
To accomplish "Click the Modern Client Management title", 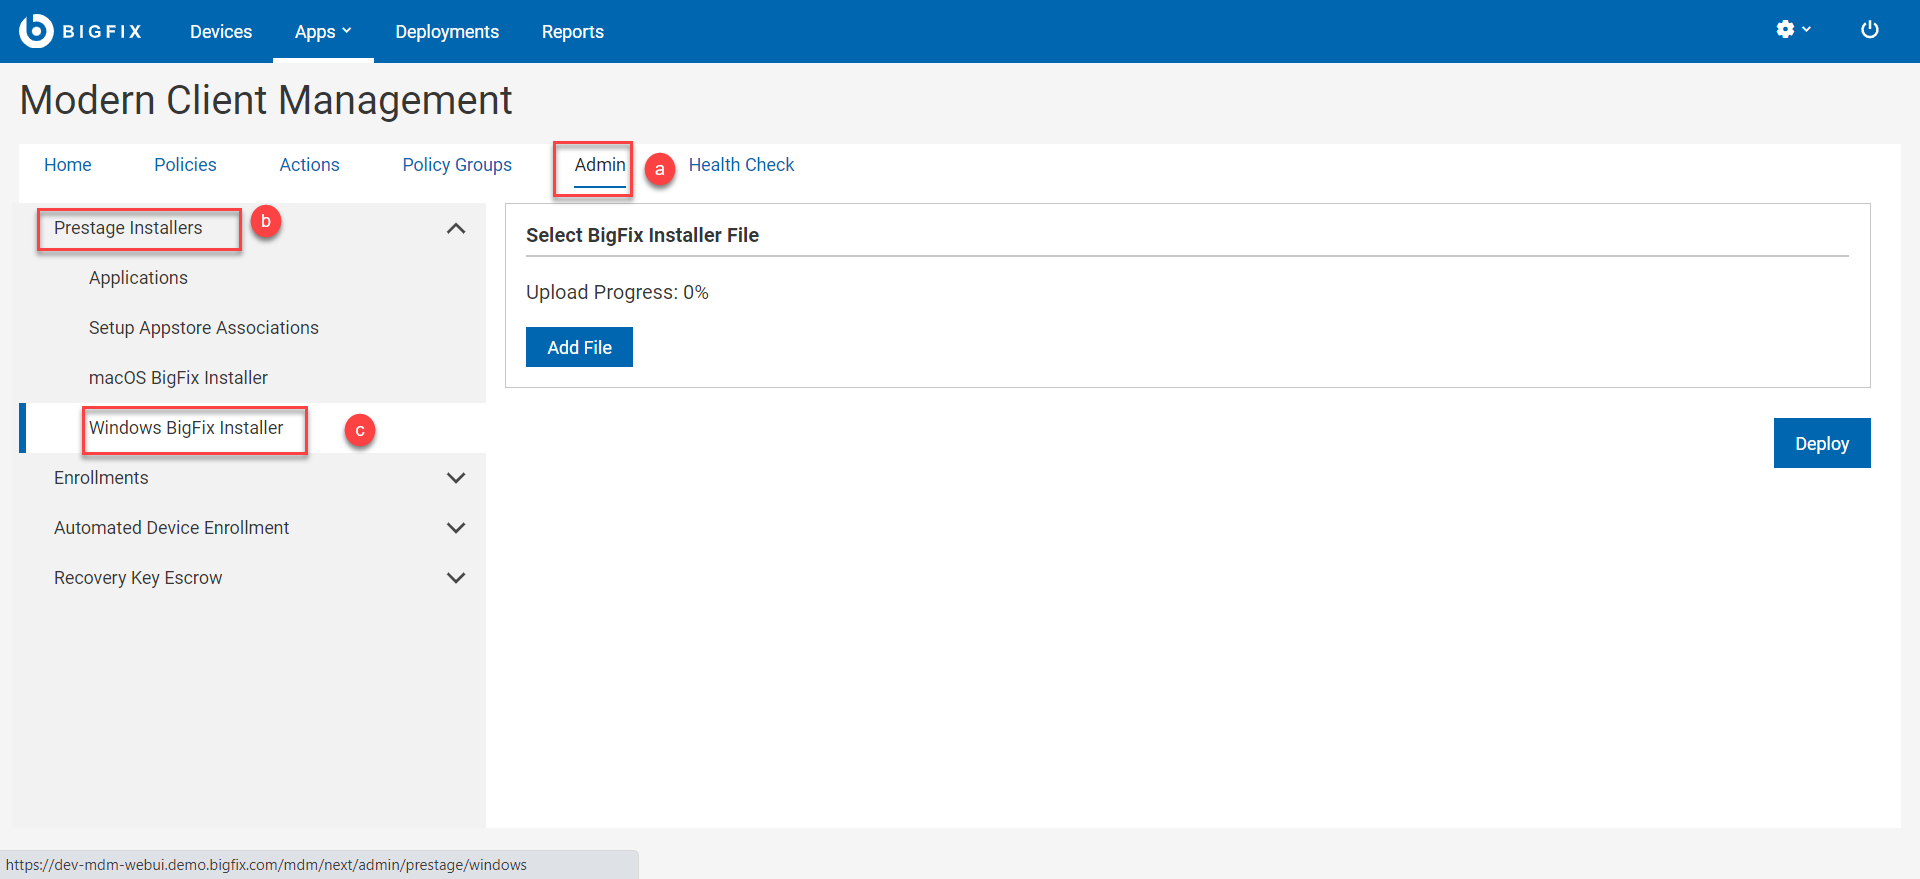I will 266,100.
